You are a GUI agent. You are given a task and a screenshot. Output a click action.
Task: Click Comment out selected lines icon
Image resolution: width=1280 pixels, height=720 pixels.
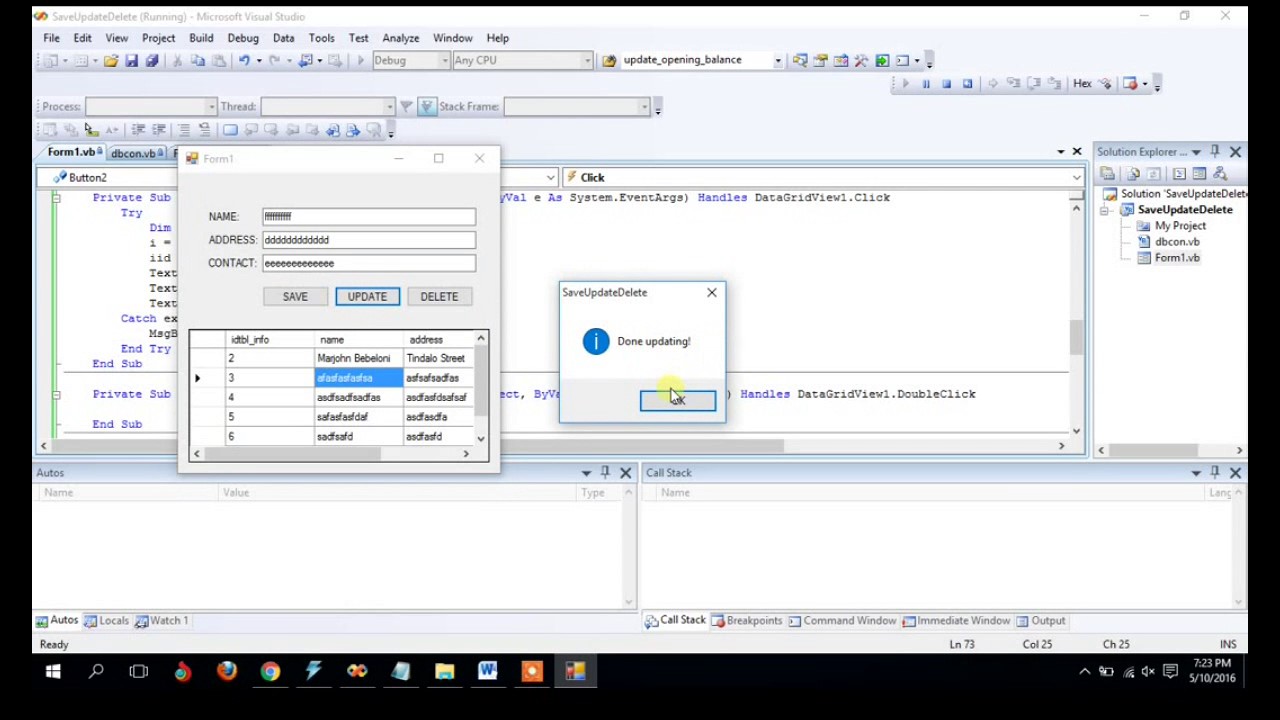183,130
